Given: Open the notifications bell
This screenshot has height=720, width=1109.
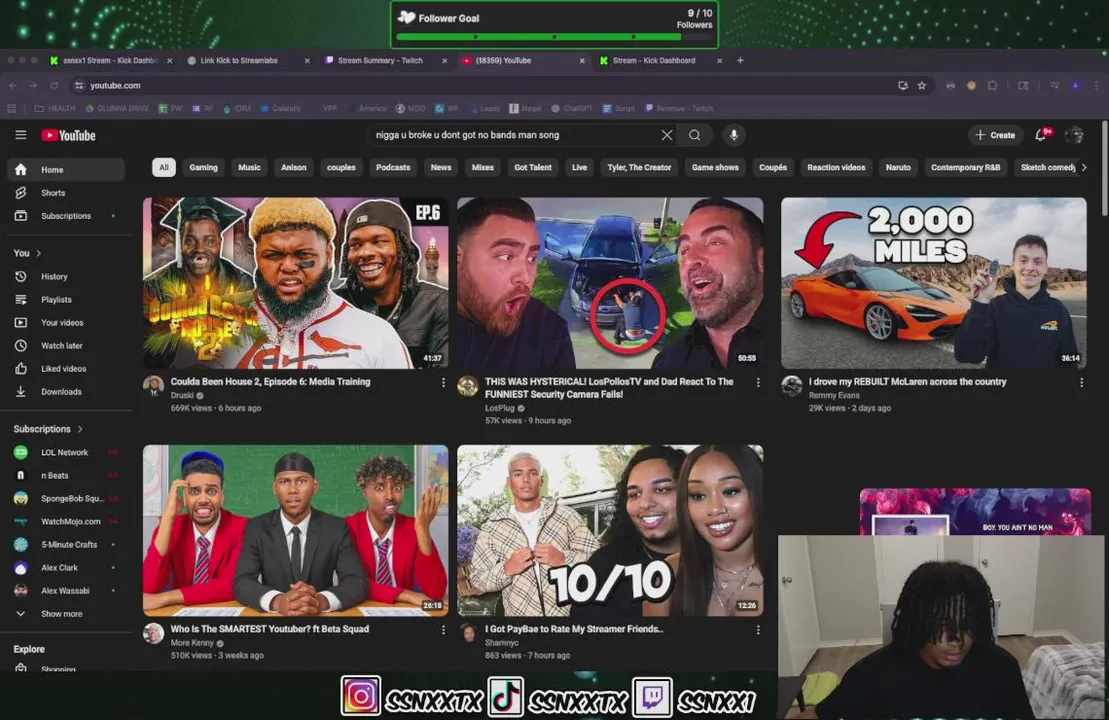Looking at the screenshot, I should point(1040,135).
